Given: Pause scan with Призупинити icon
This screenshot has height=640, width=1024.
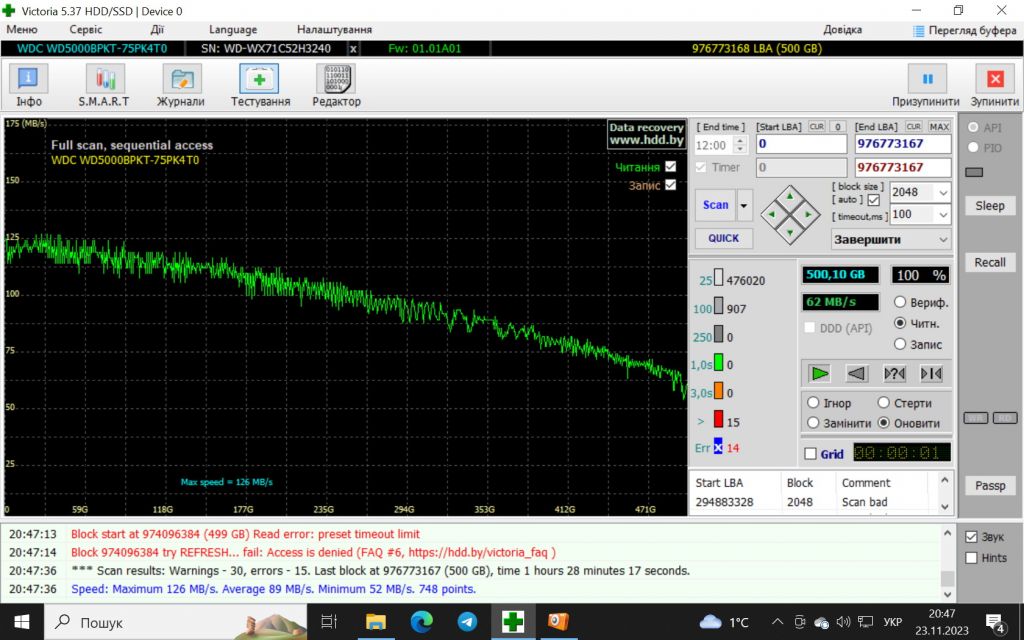Looking at the screenshot, I should pyautogui.click(x=927, y=79).
